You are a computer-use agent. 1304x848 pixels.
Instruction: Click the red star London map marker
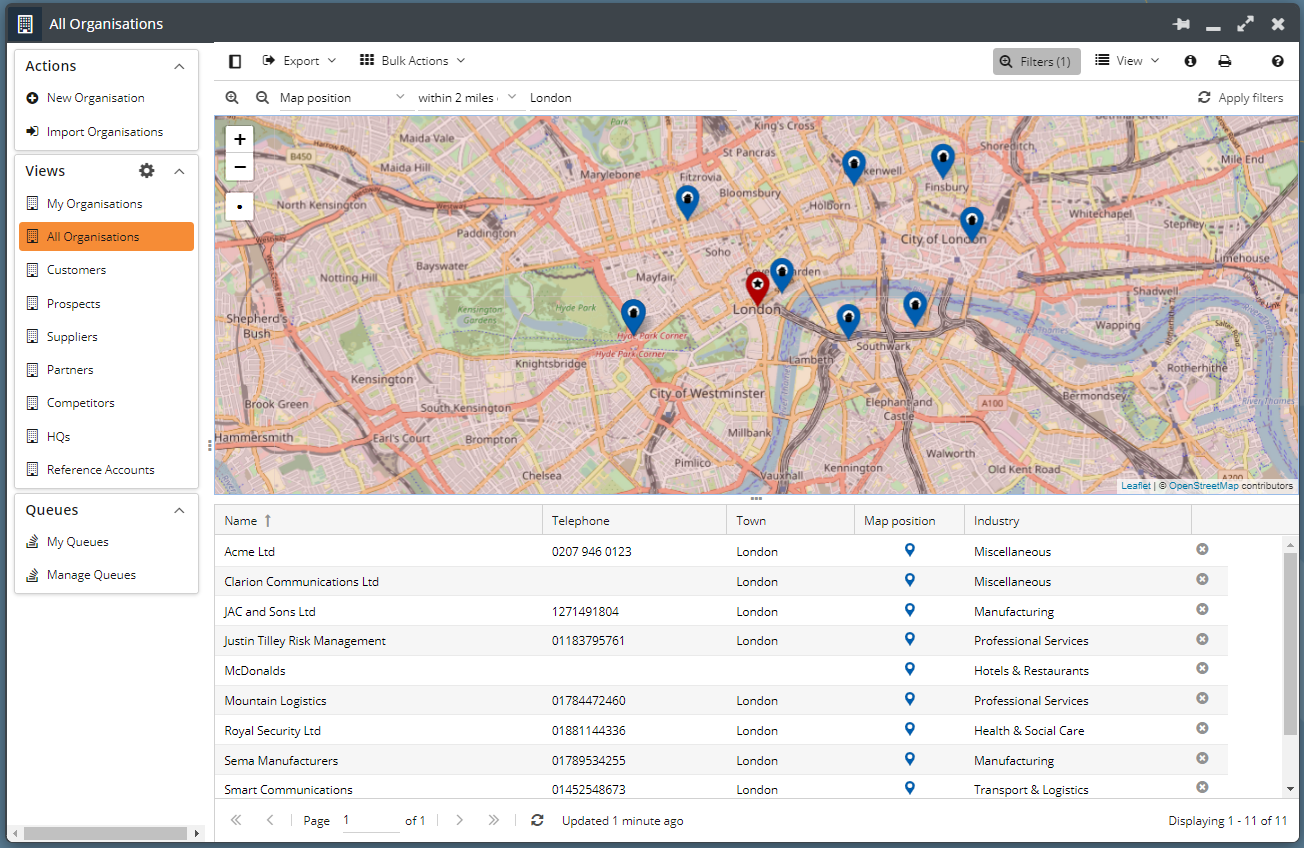pos(758,287)
